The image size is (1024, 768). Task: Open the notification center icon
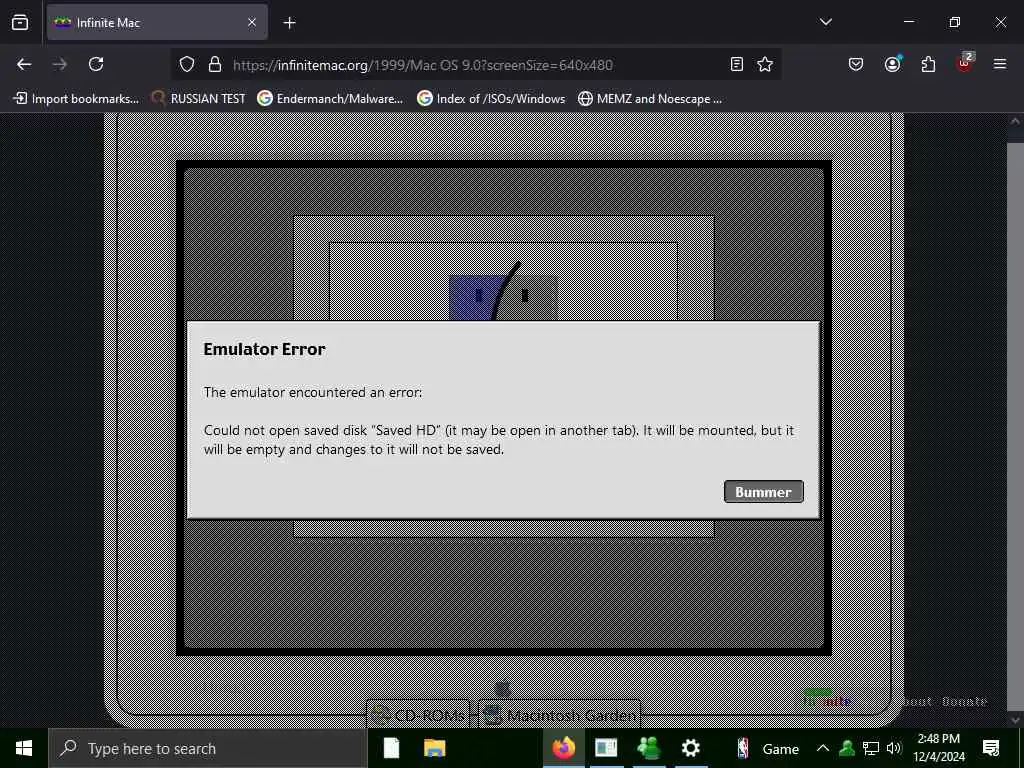click(991, 748)
